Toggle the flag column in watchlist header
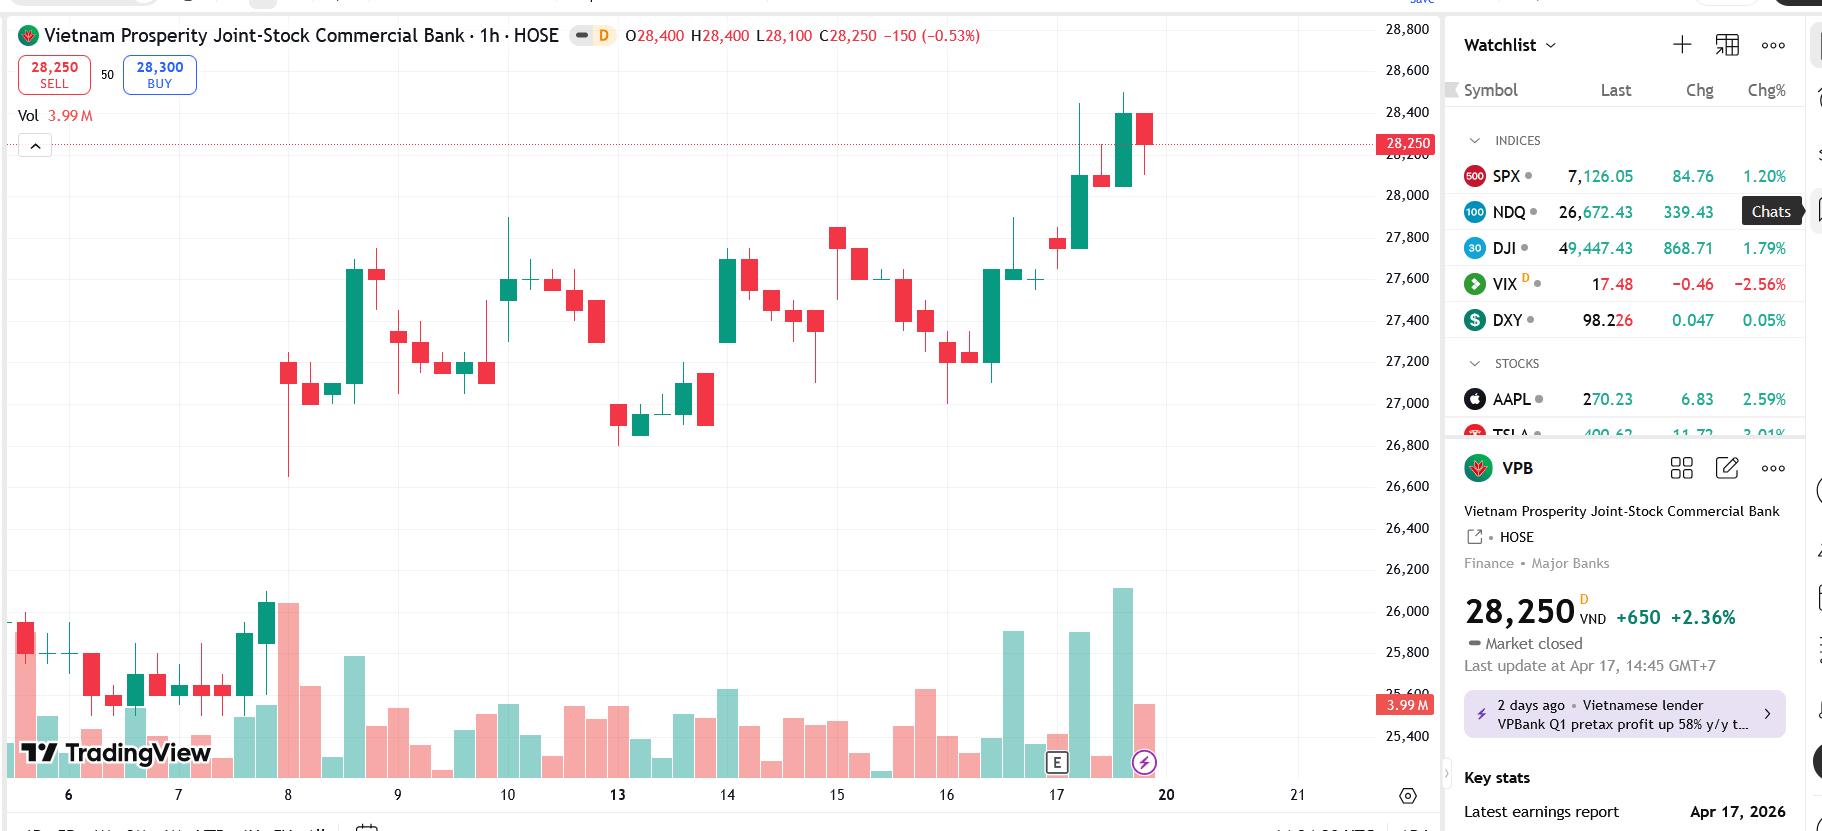This screenshot has height=831, width=1822. [1452, 90]
